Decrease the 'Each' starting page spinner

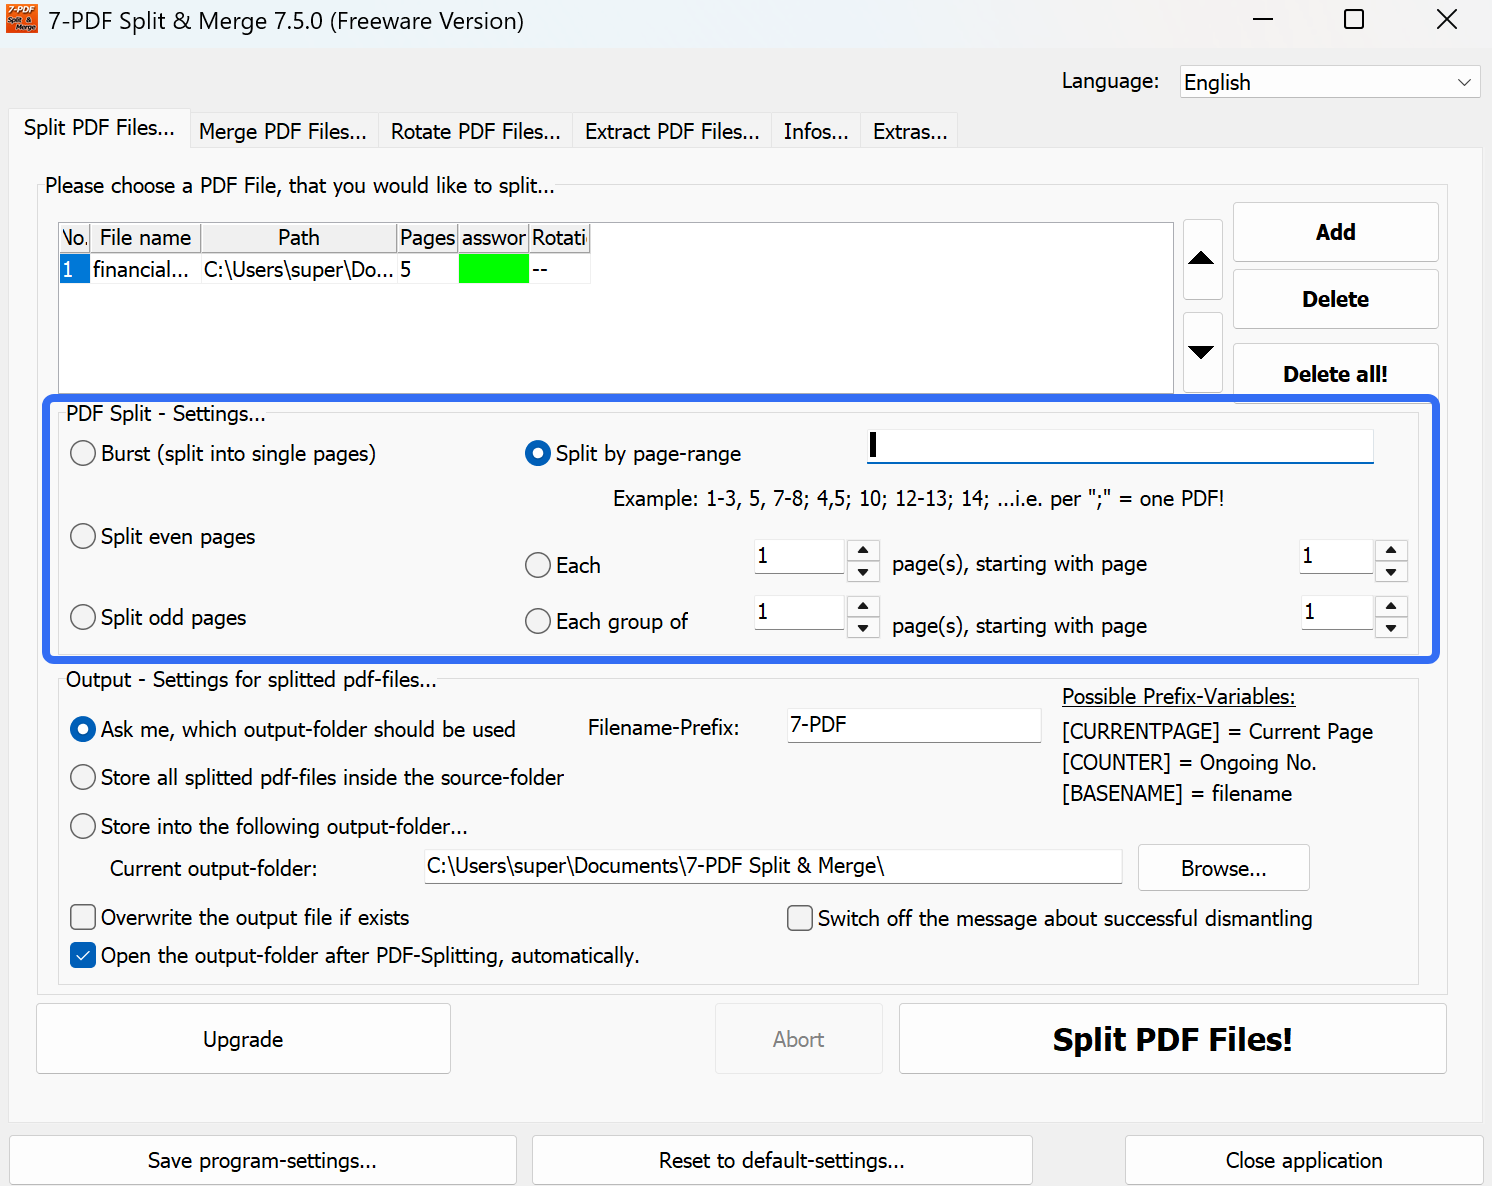(1391, 572)
